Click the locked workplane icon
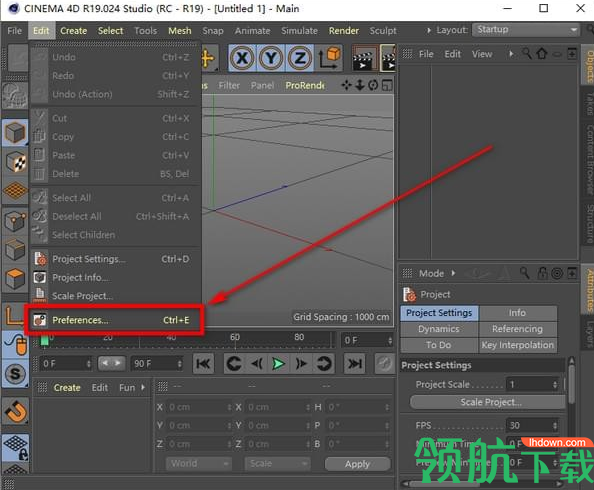This screenshot has width=594, height=490. (15, 447)
